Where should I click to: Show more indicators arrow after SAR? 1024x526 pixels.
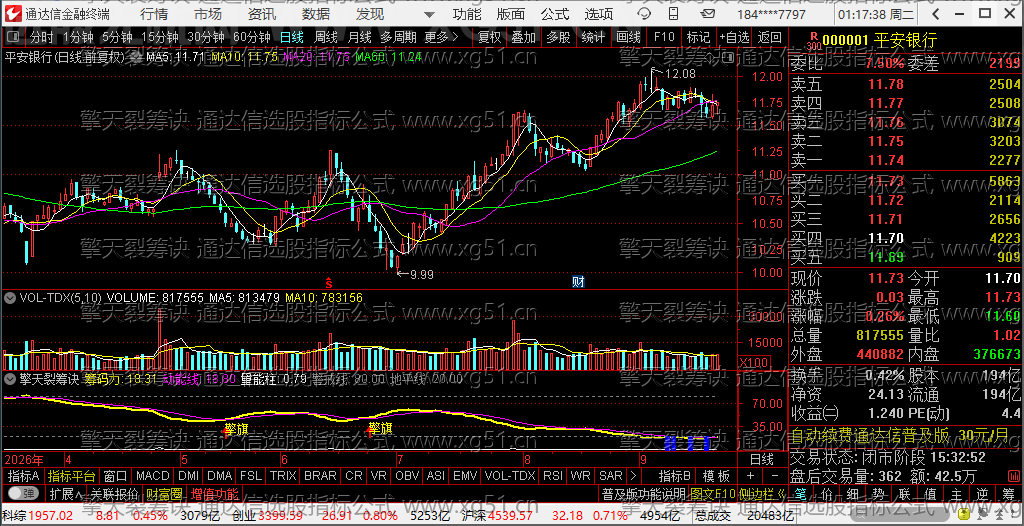[633, 476]
